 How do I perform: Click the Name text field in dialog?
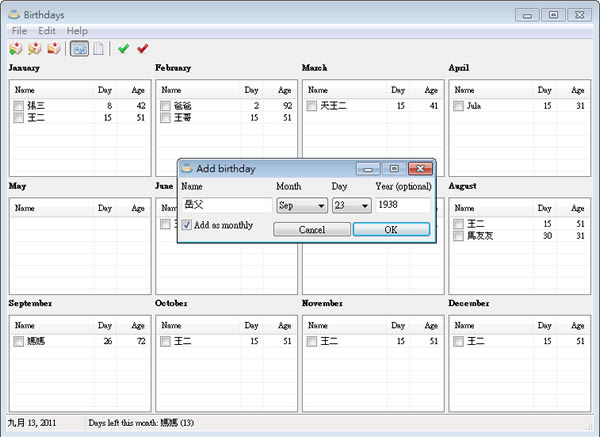point(226,205)
